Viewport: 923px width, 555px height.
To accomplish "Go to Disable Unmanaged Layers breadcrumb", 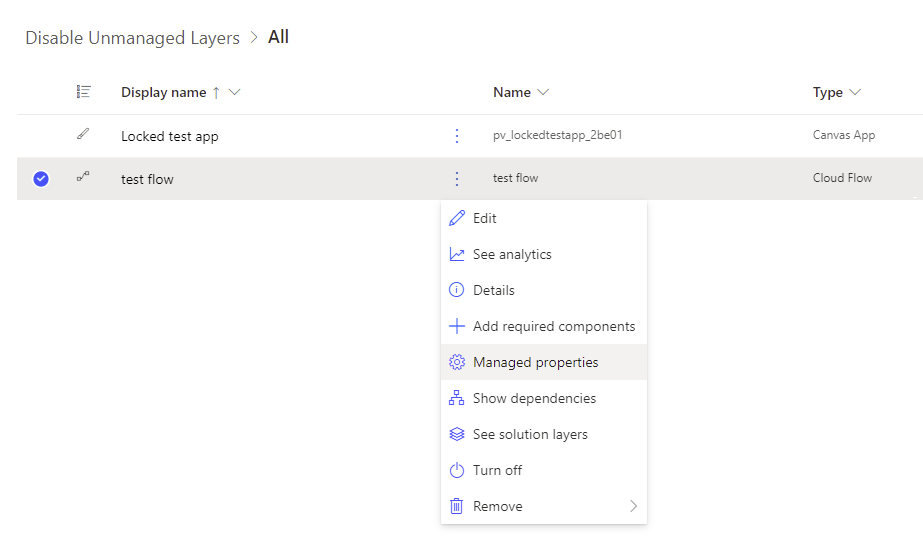I will click(132, 38).
